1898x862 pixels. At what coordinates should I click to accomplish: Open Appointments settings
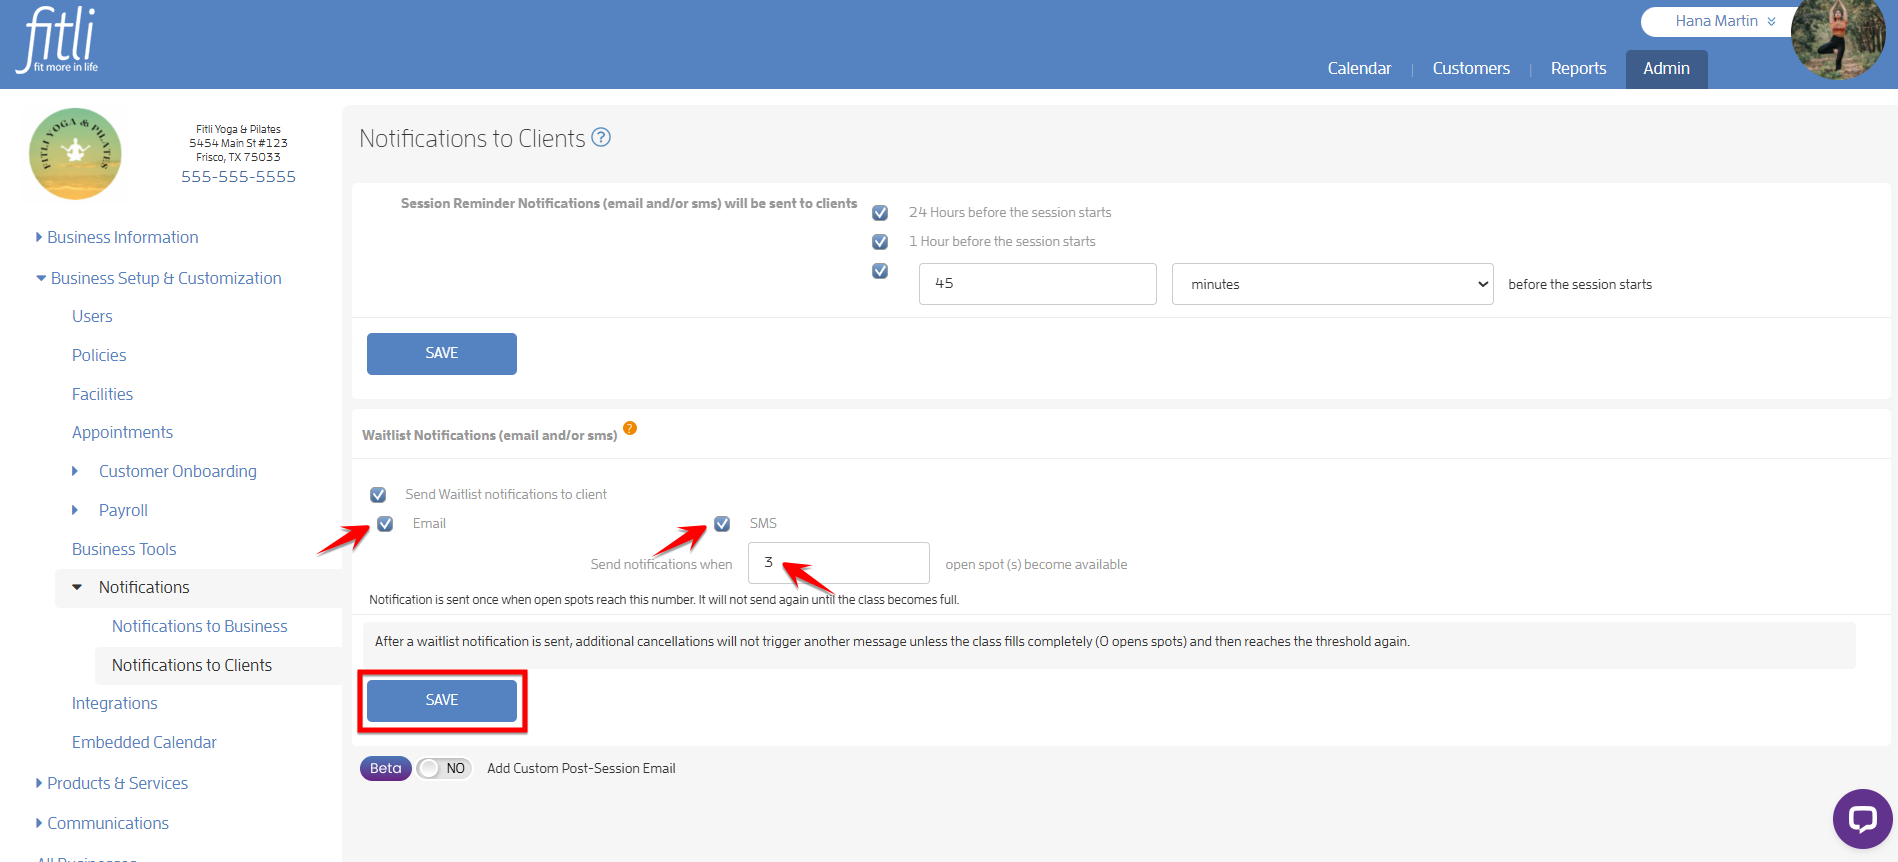click(122, 432)
